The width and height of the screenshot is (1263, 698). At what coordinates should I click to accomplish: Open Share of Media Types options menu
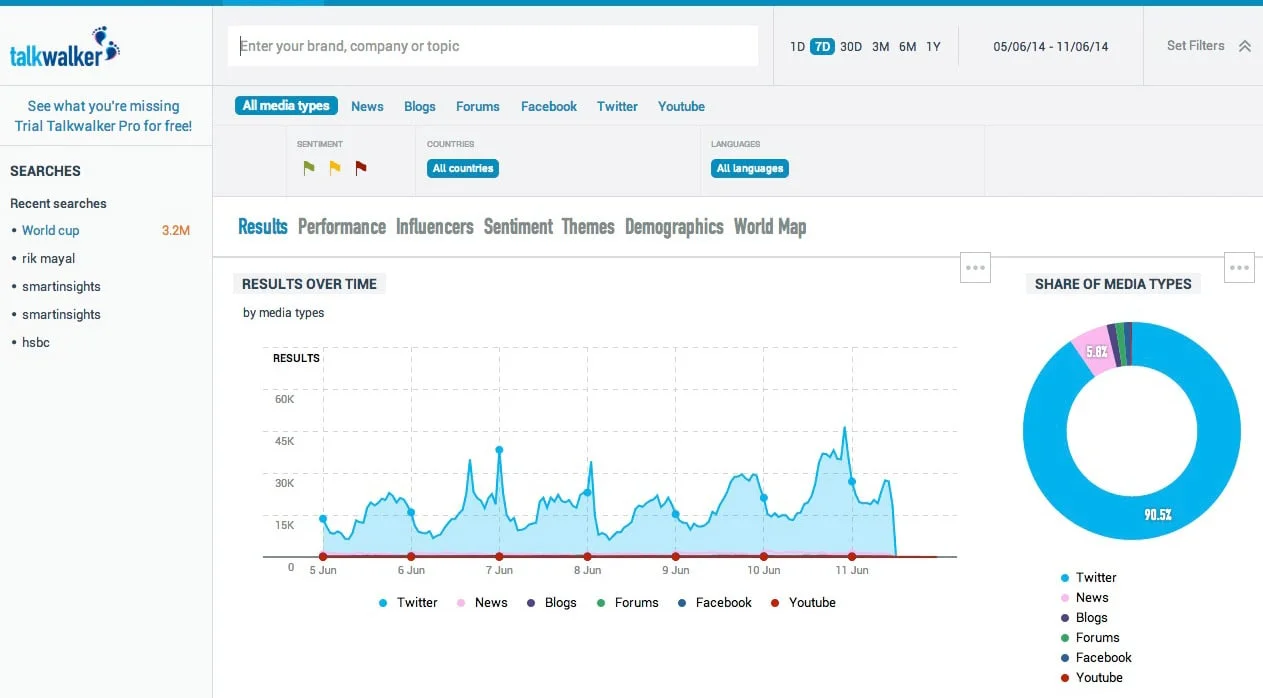pos(1239,268)
